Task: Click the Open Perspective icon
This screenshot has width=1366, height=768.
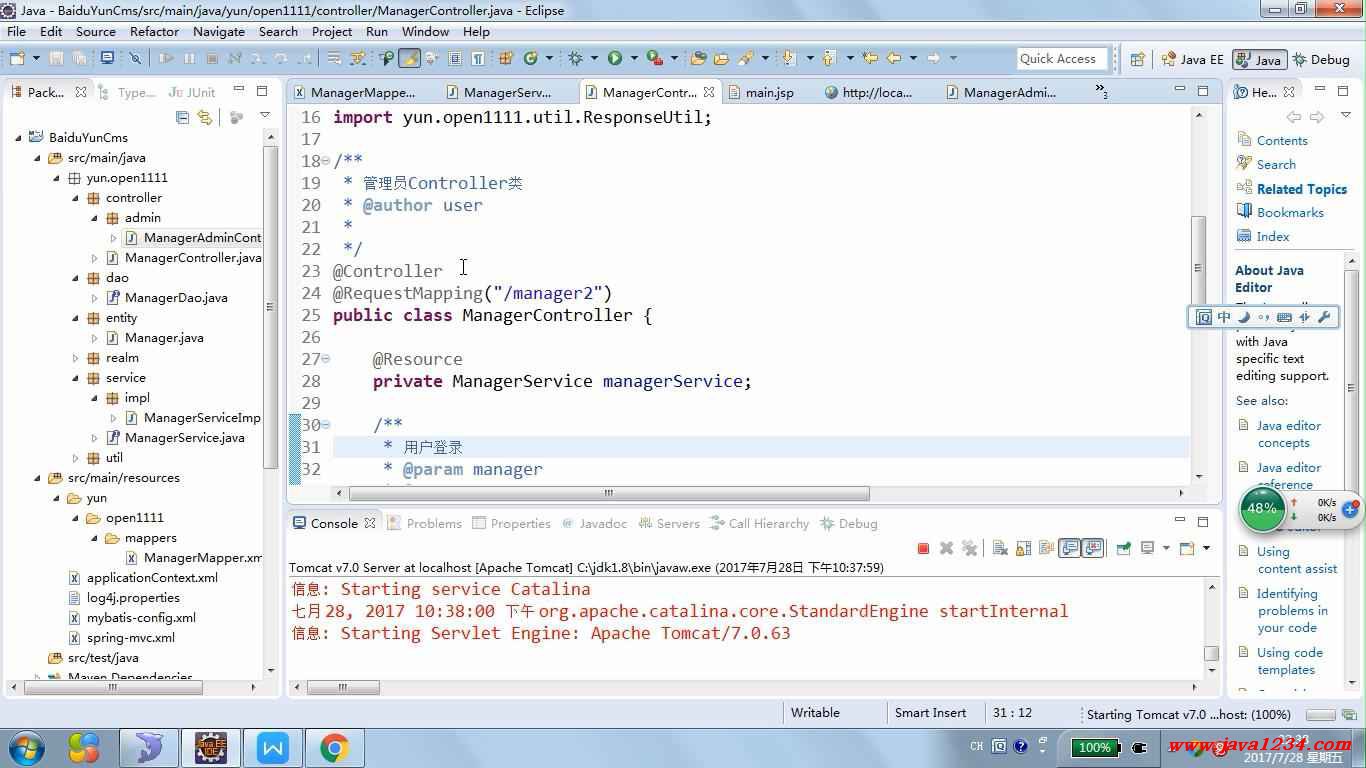Action: click(x=1137, y=59)
